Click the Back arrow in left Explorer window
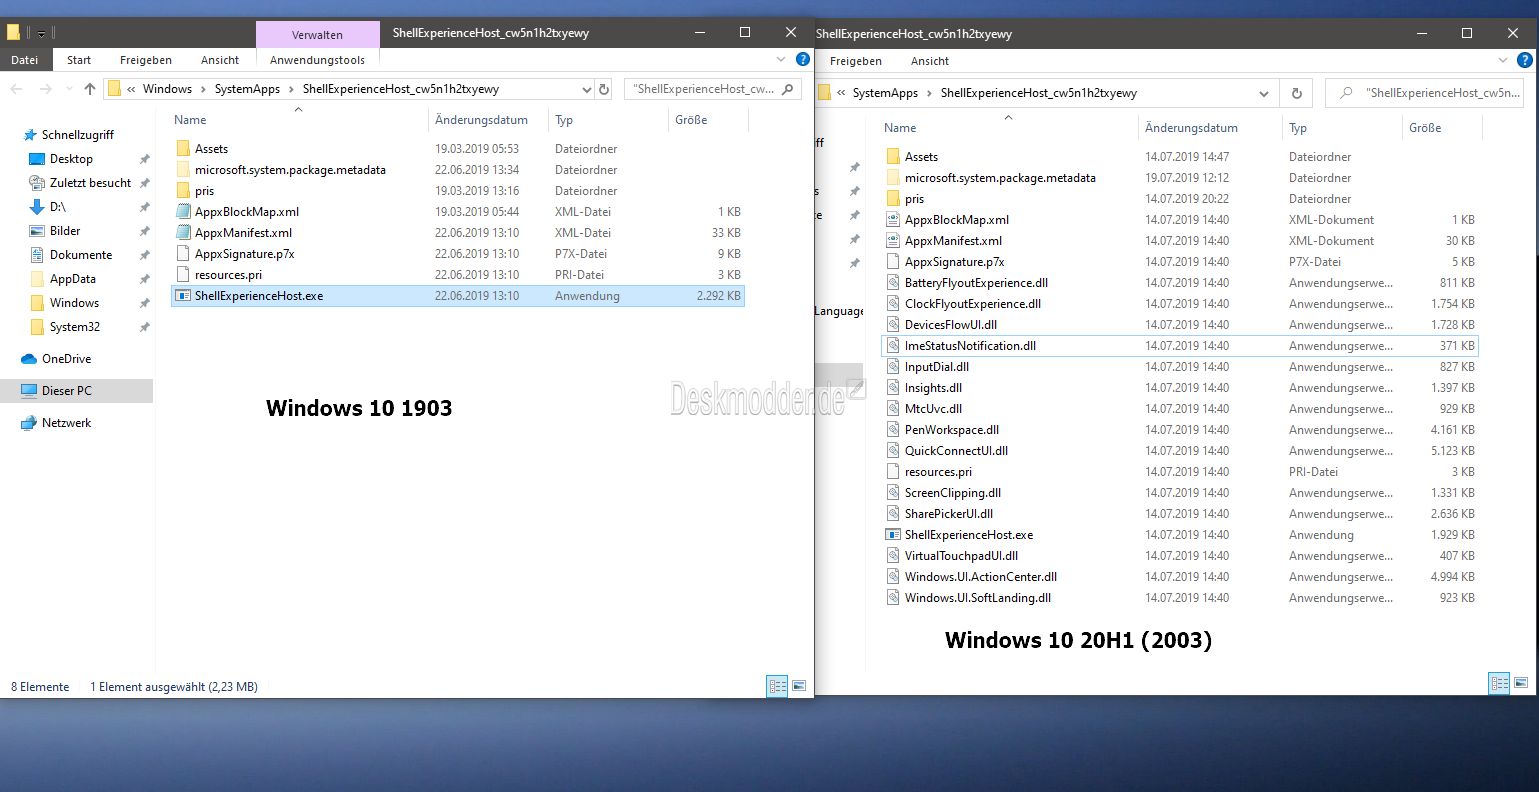The height and width of the screenshot is (792, 1539). [x=16, y=89]
